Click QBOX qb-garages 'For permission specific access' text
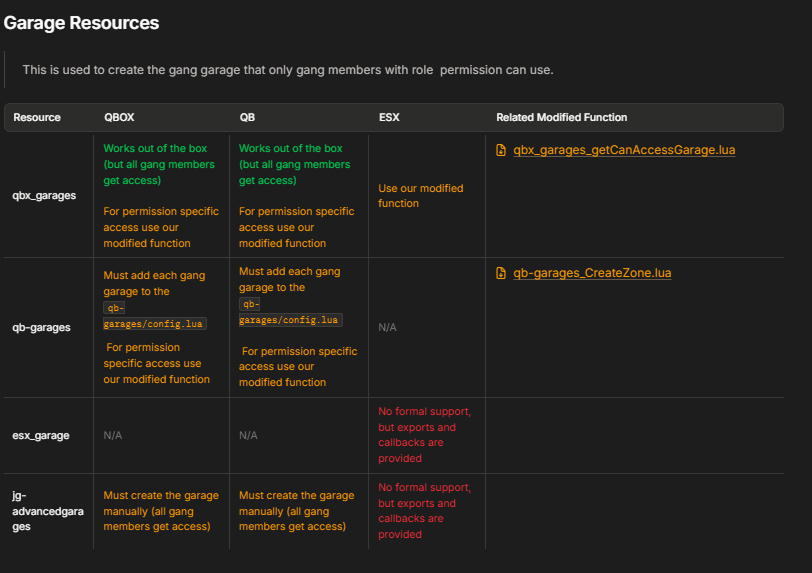812x573 pixels. (156, 364)
